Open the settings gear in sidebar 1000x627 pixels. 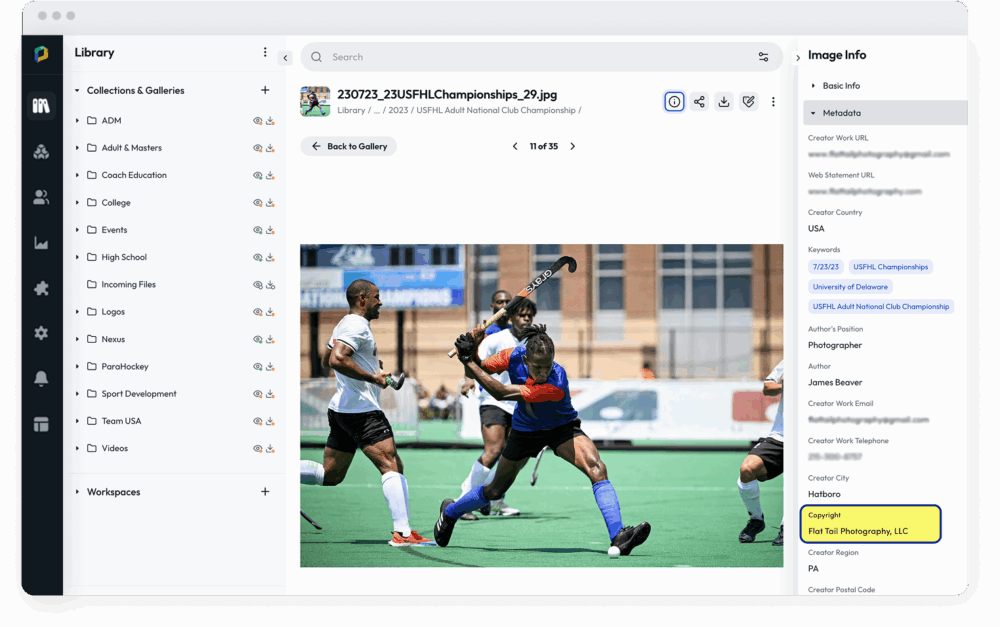tap(41, 333)
